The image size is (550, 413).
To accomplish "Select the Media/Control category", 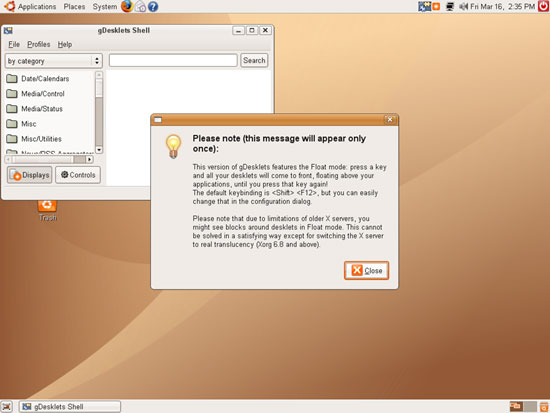I will pos(43,94).
